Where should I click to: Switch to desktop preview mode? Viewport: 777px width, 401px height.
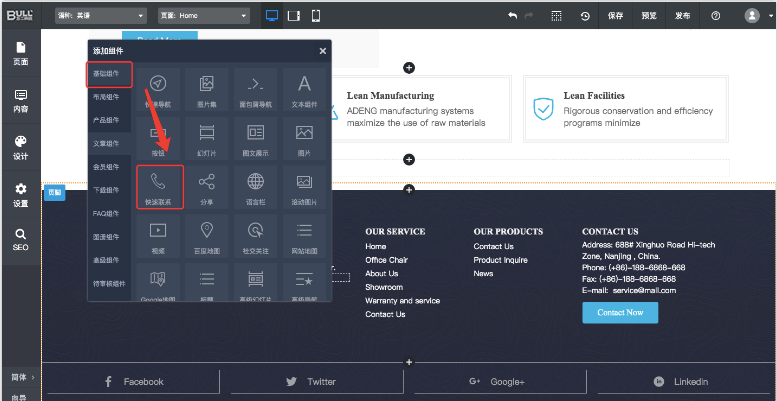click(x=272, y=16)
